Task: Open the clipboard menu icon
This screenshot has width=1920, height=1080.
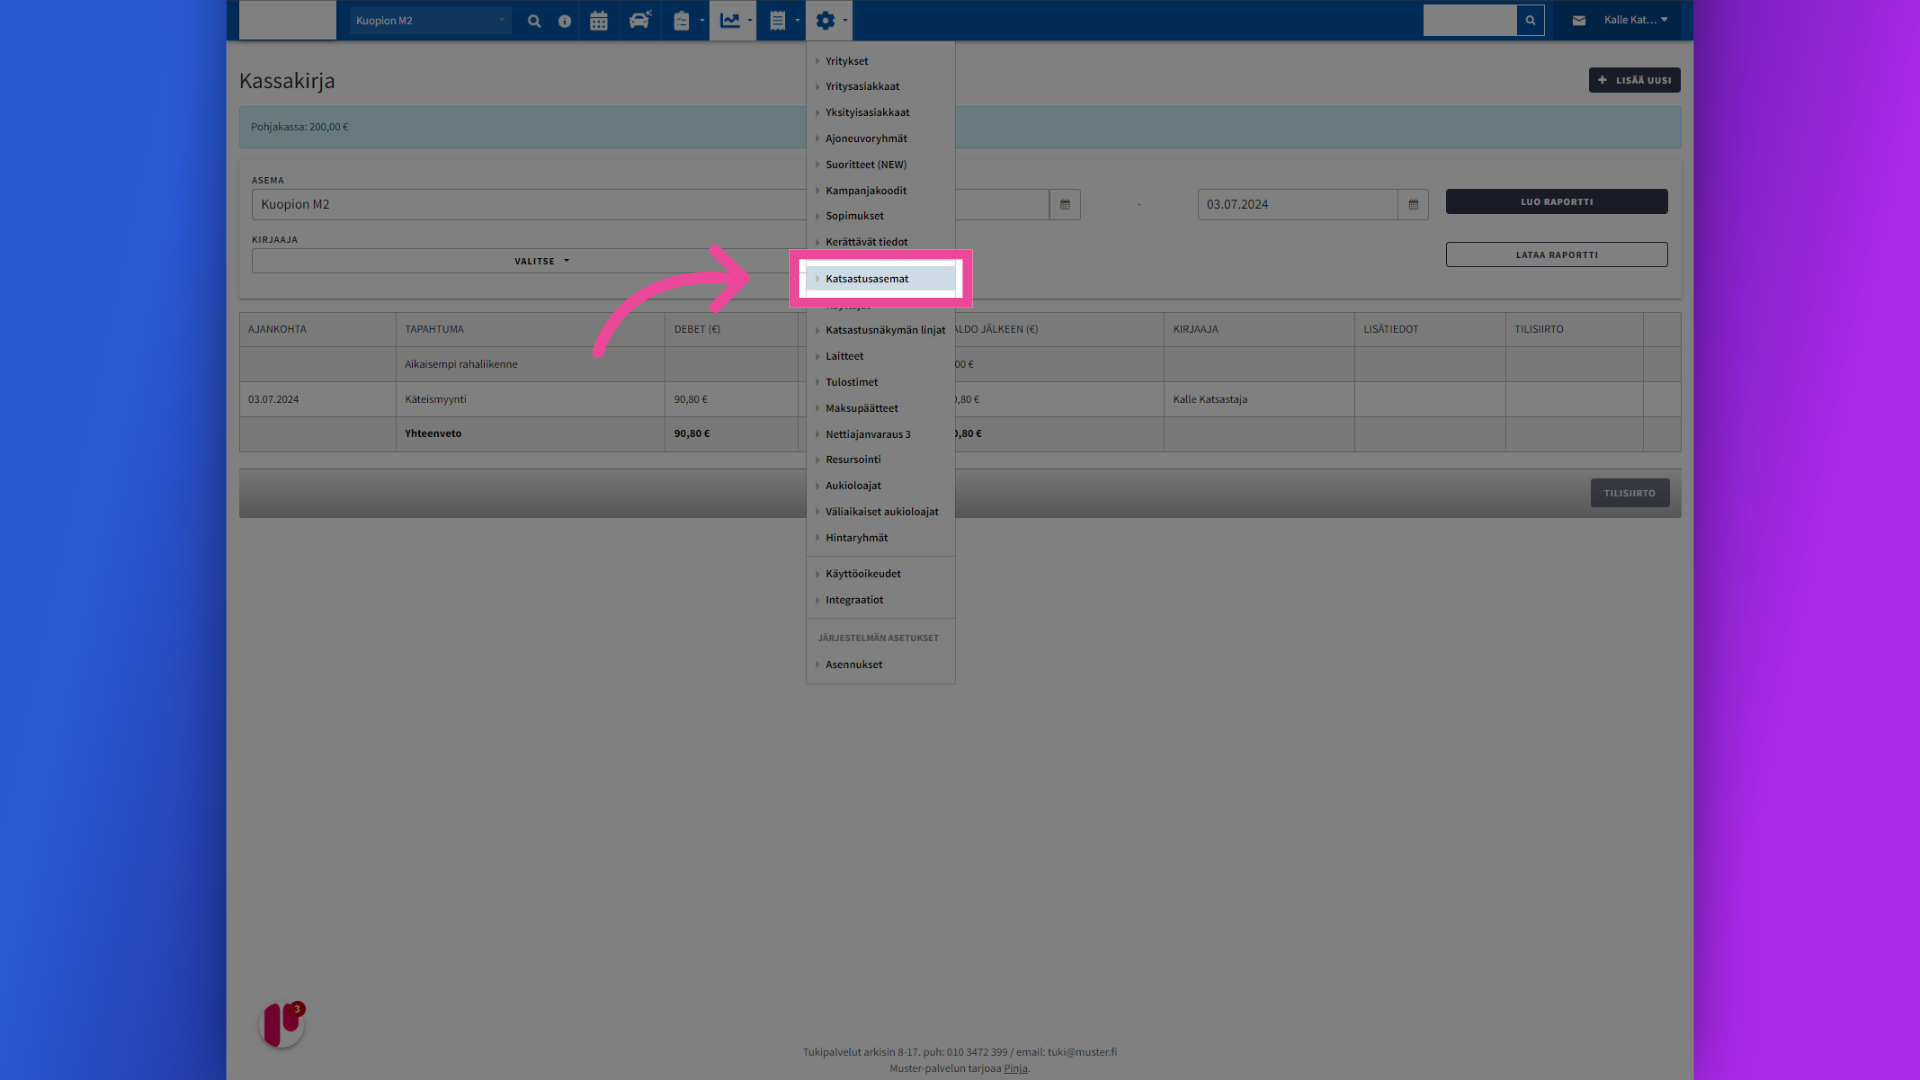Action: 683,20
